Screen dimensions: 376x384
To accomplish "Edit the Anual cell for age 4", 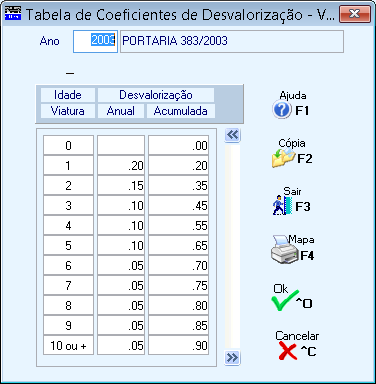I will click(121, 225).
